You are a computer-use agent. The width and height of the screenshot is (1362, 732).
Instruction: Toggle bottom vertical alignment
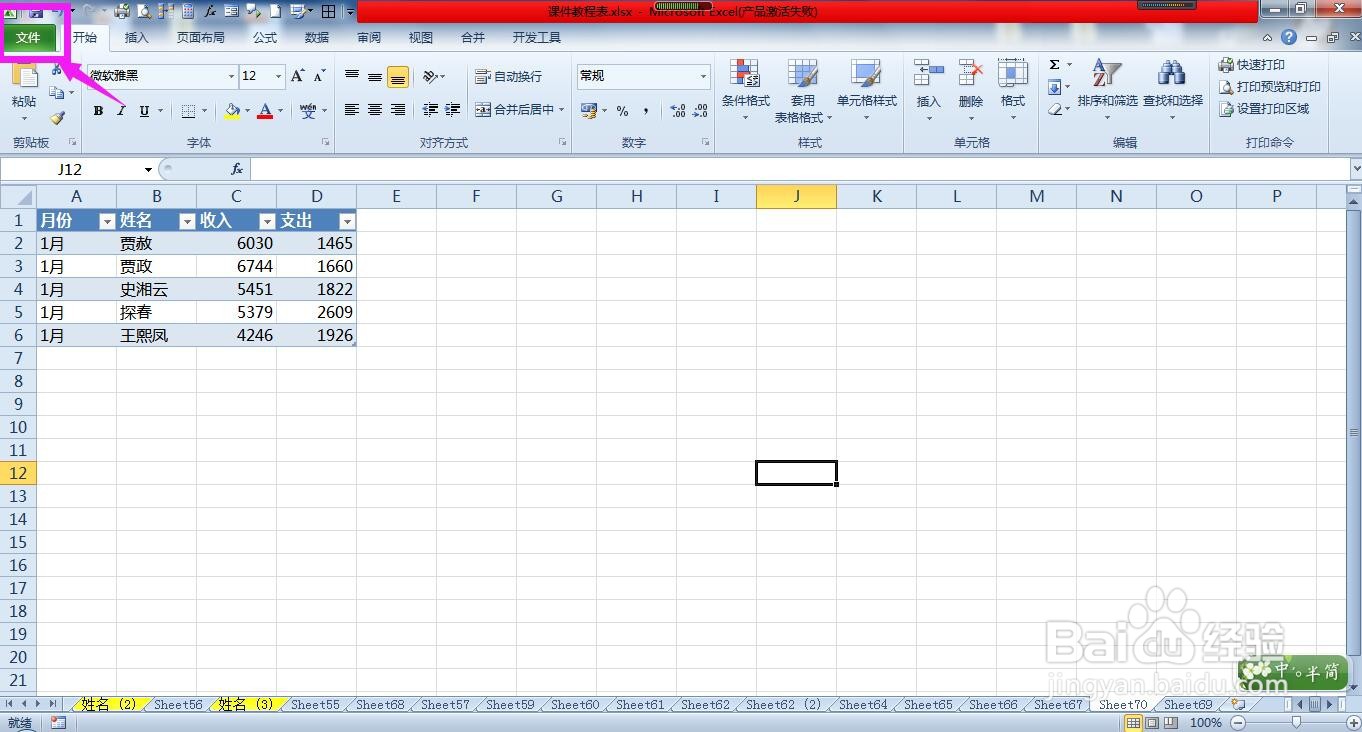pyautogui.click(x=398, y=77)
